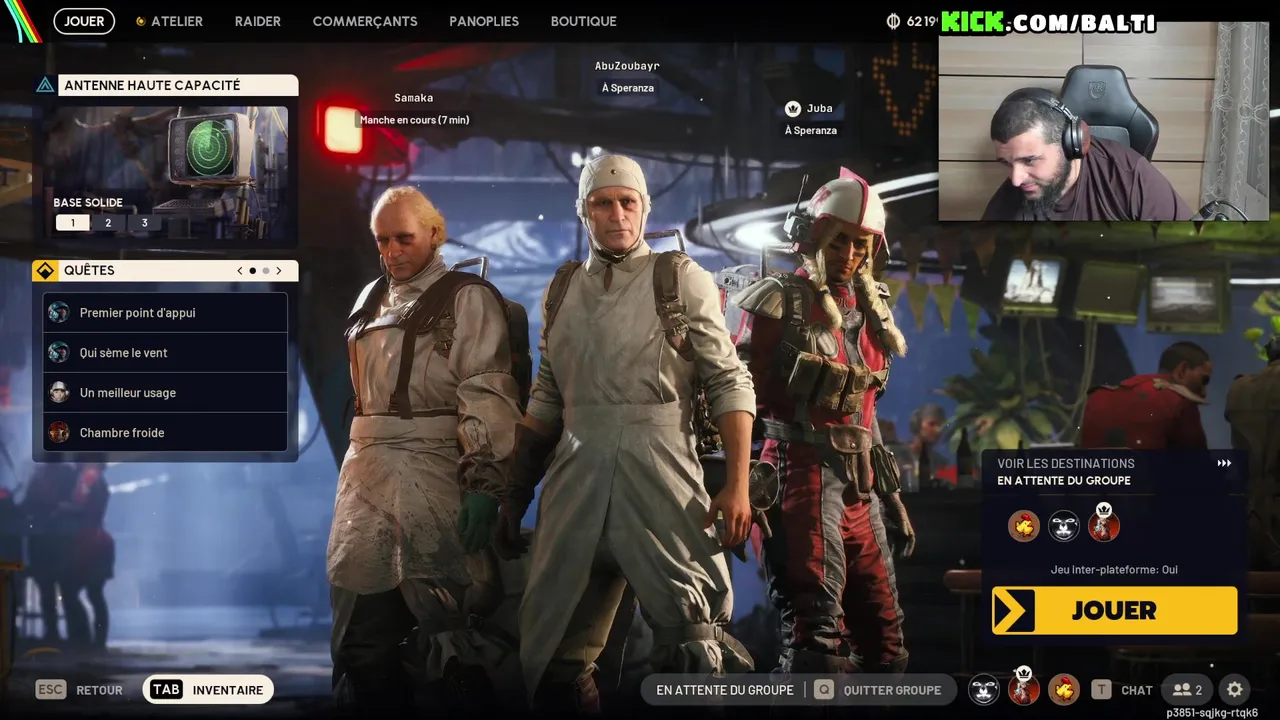Click the quest icon for Premier point d'appui
1280x720 pixels.
pyautogui.click(x=59, y=312)
